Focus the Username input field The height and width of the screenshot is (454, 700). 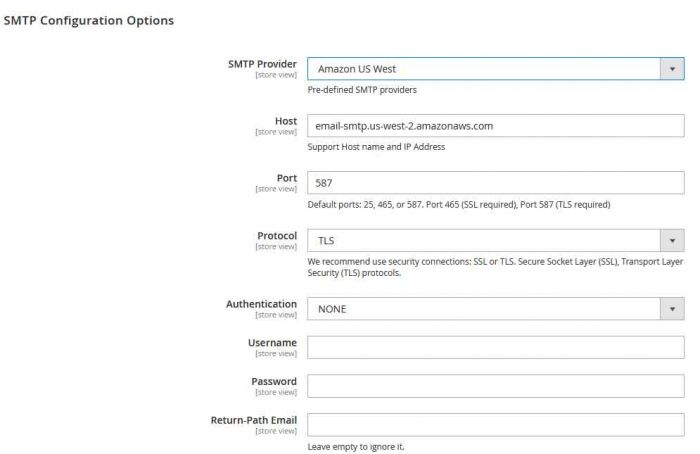pos(496,347)
